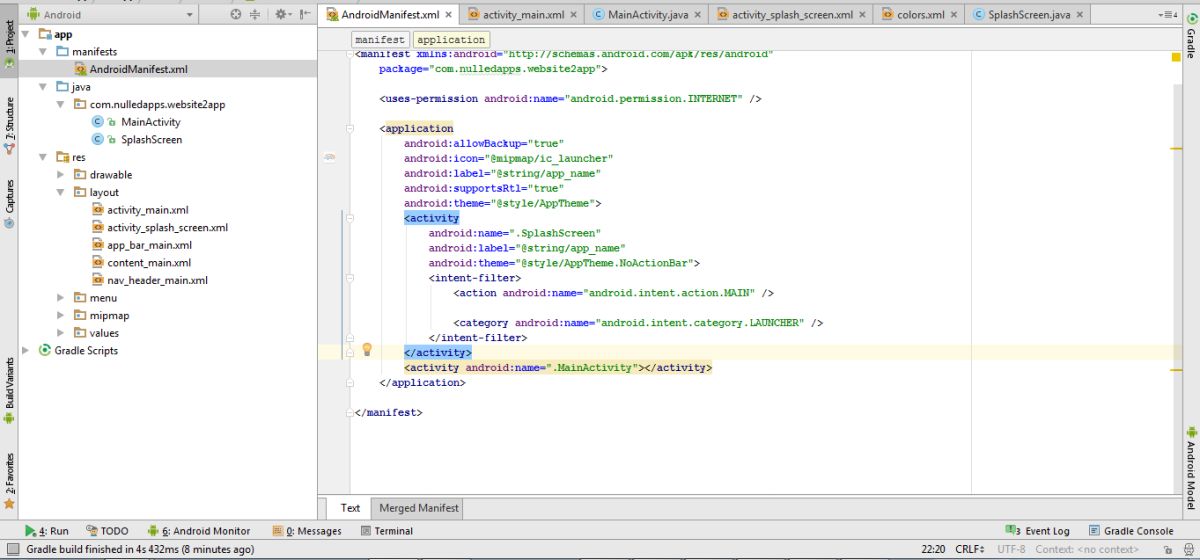Image resolution: width=1200 pixels, height=560 pixels.
Task: Click the launcher icon gutter preview
Action: click(x=329, y=158)
